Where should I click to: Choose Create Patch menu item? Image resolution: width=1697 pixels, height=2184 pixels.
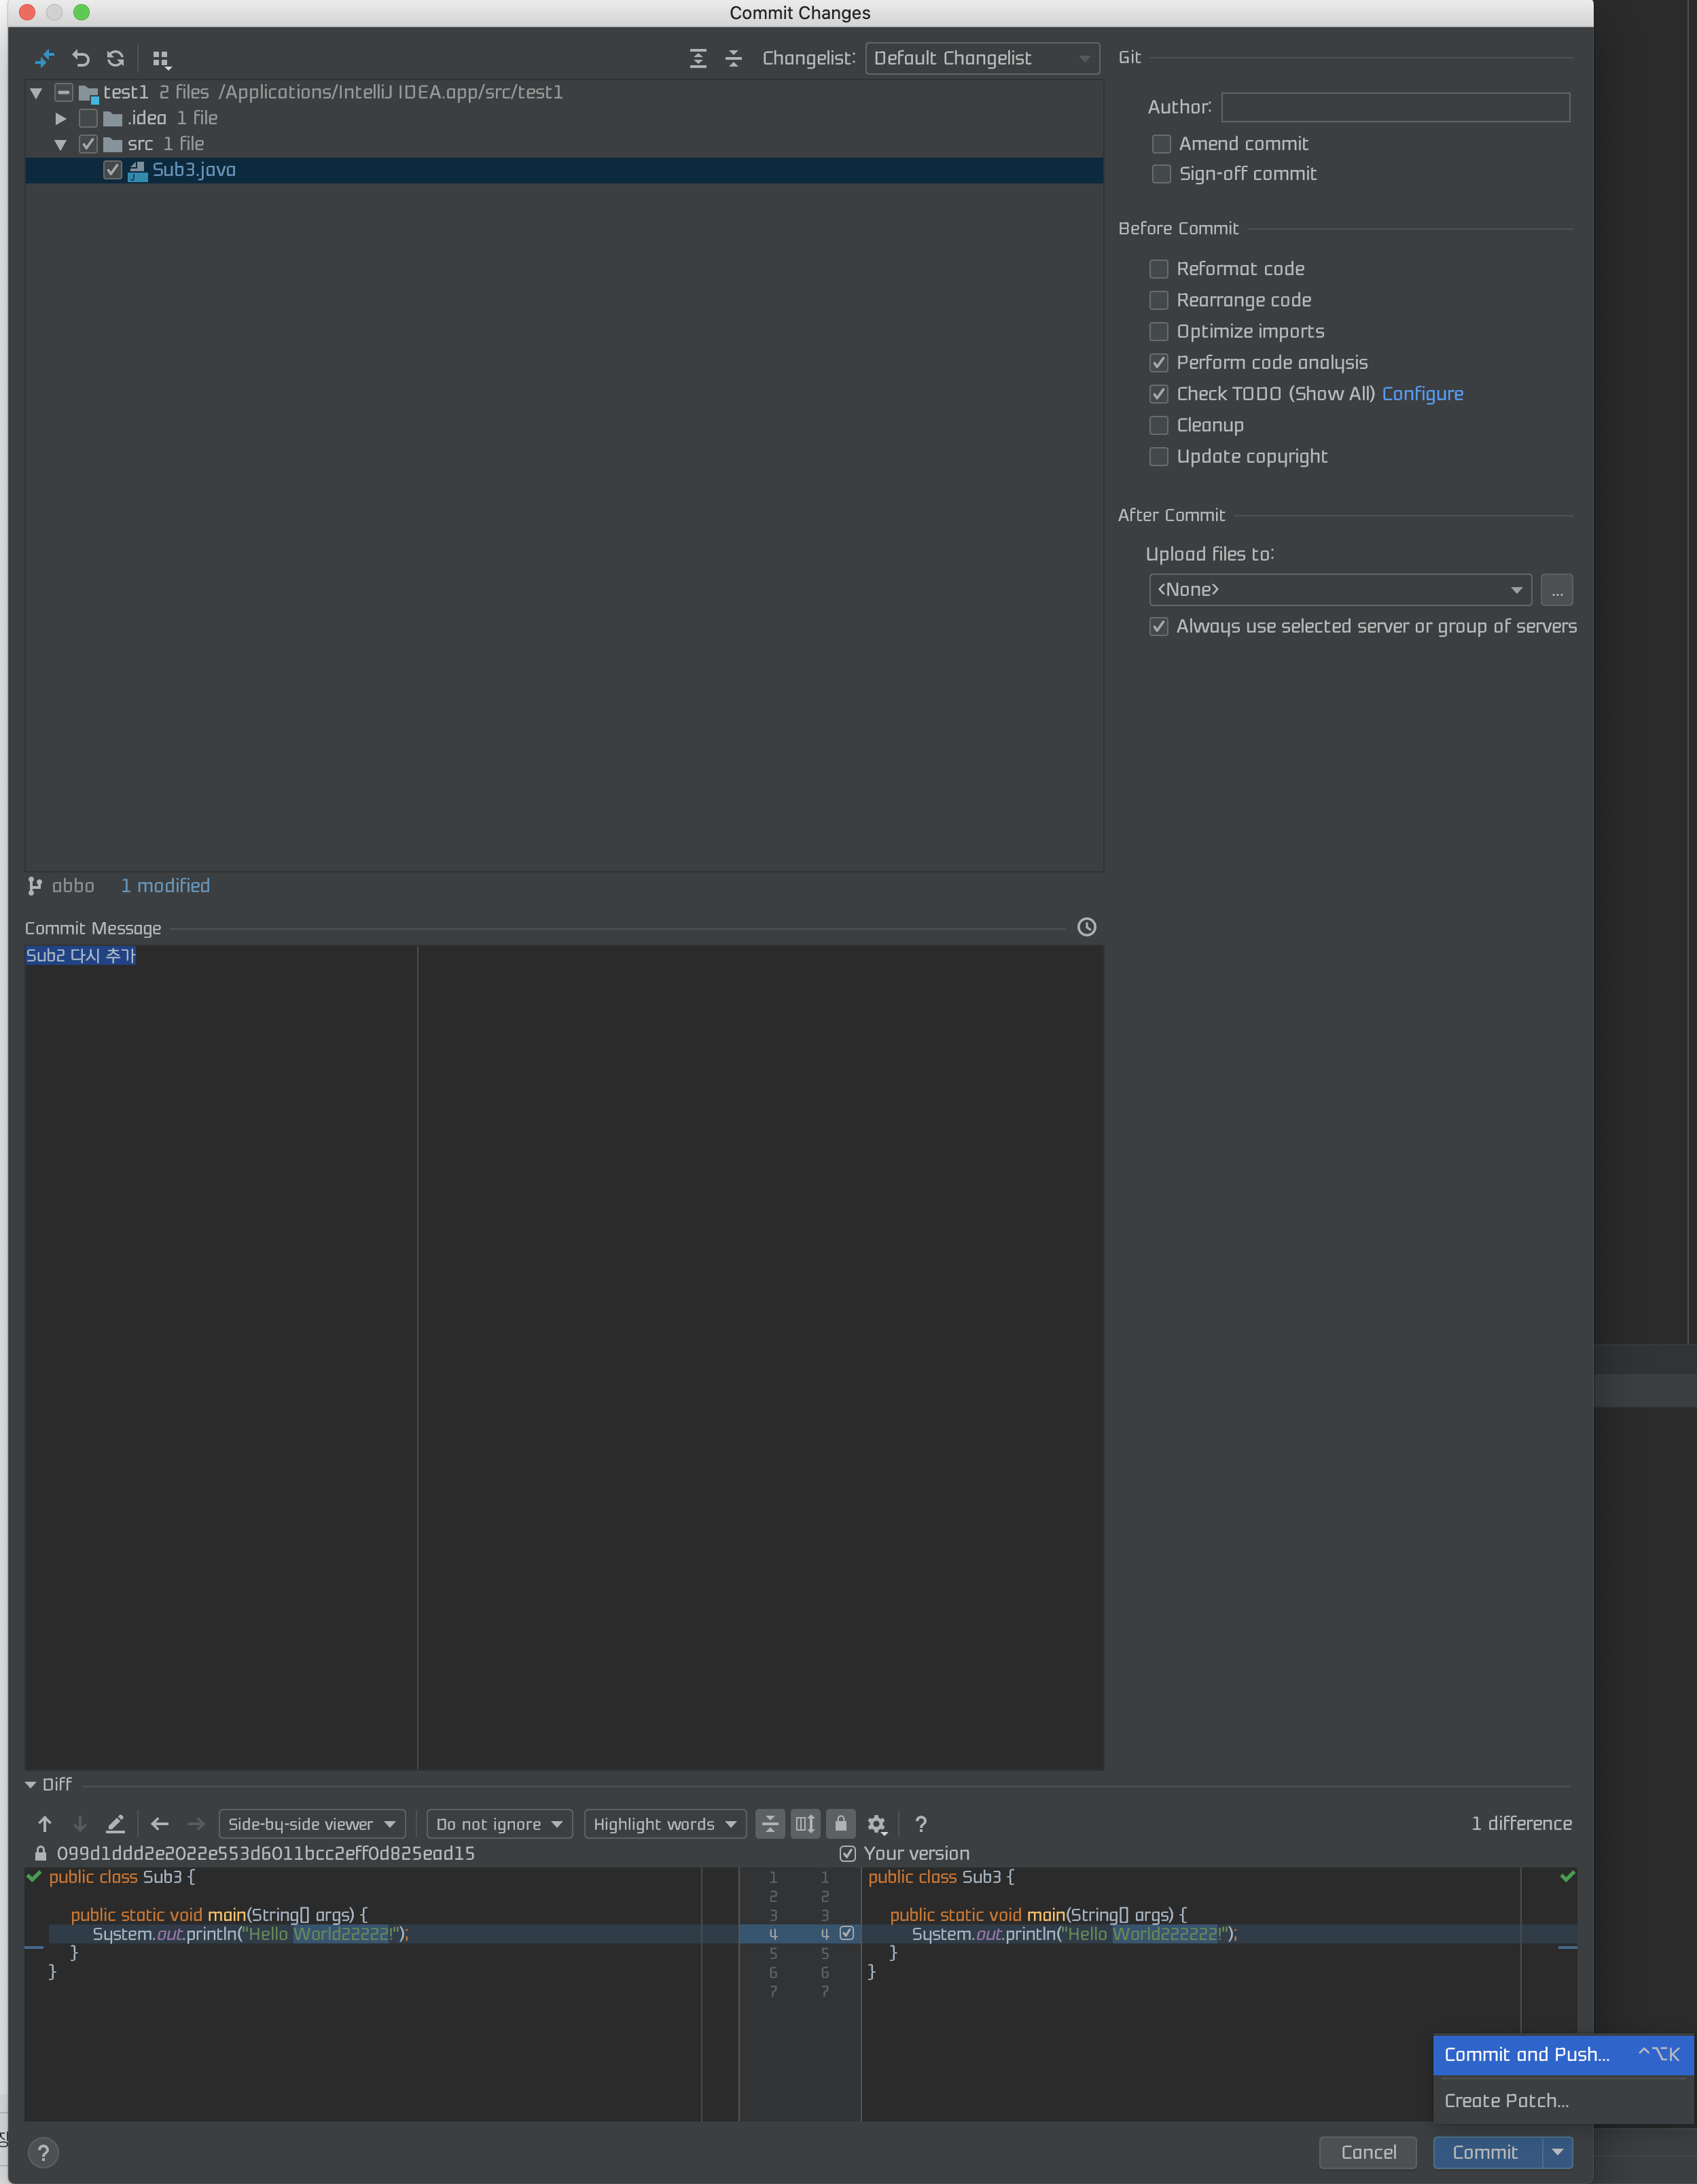(1506, 2101)
